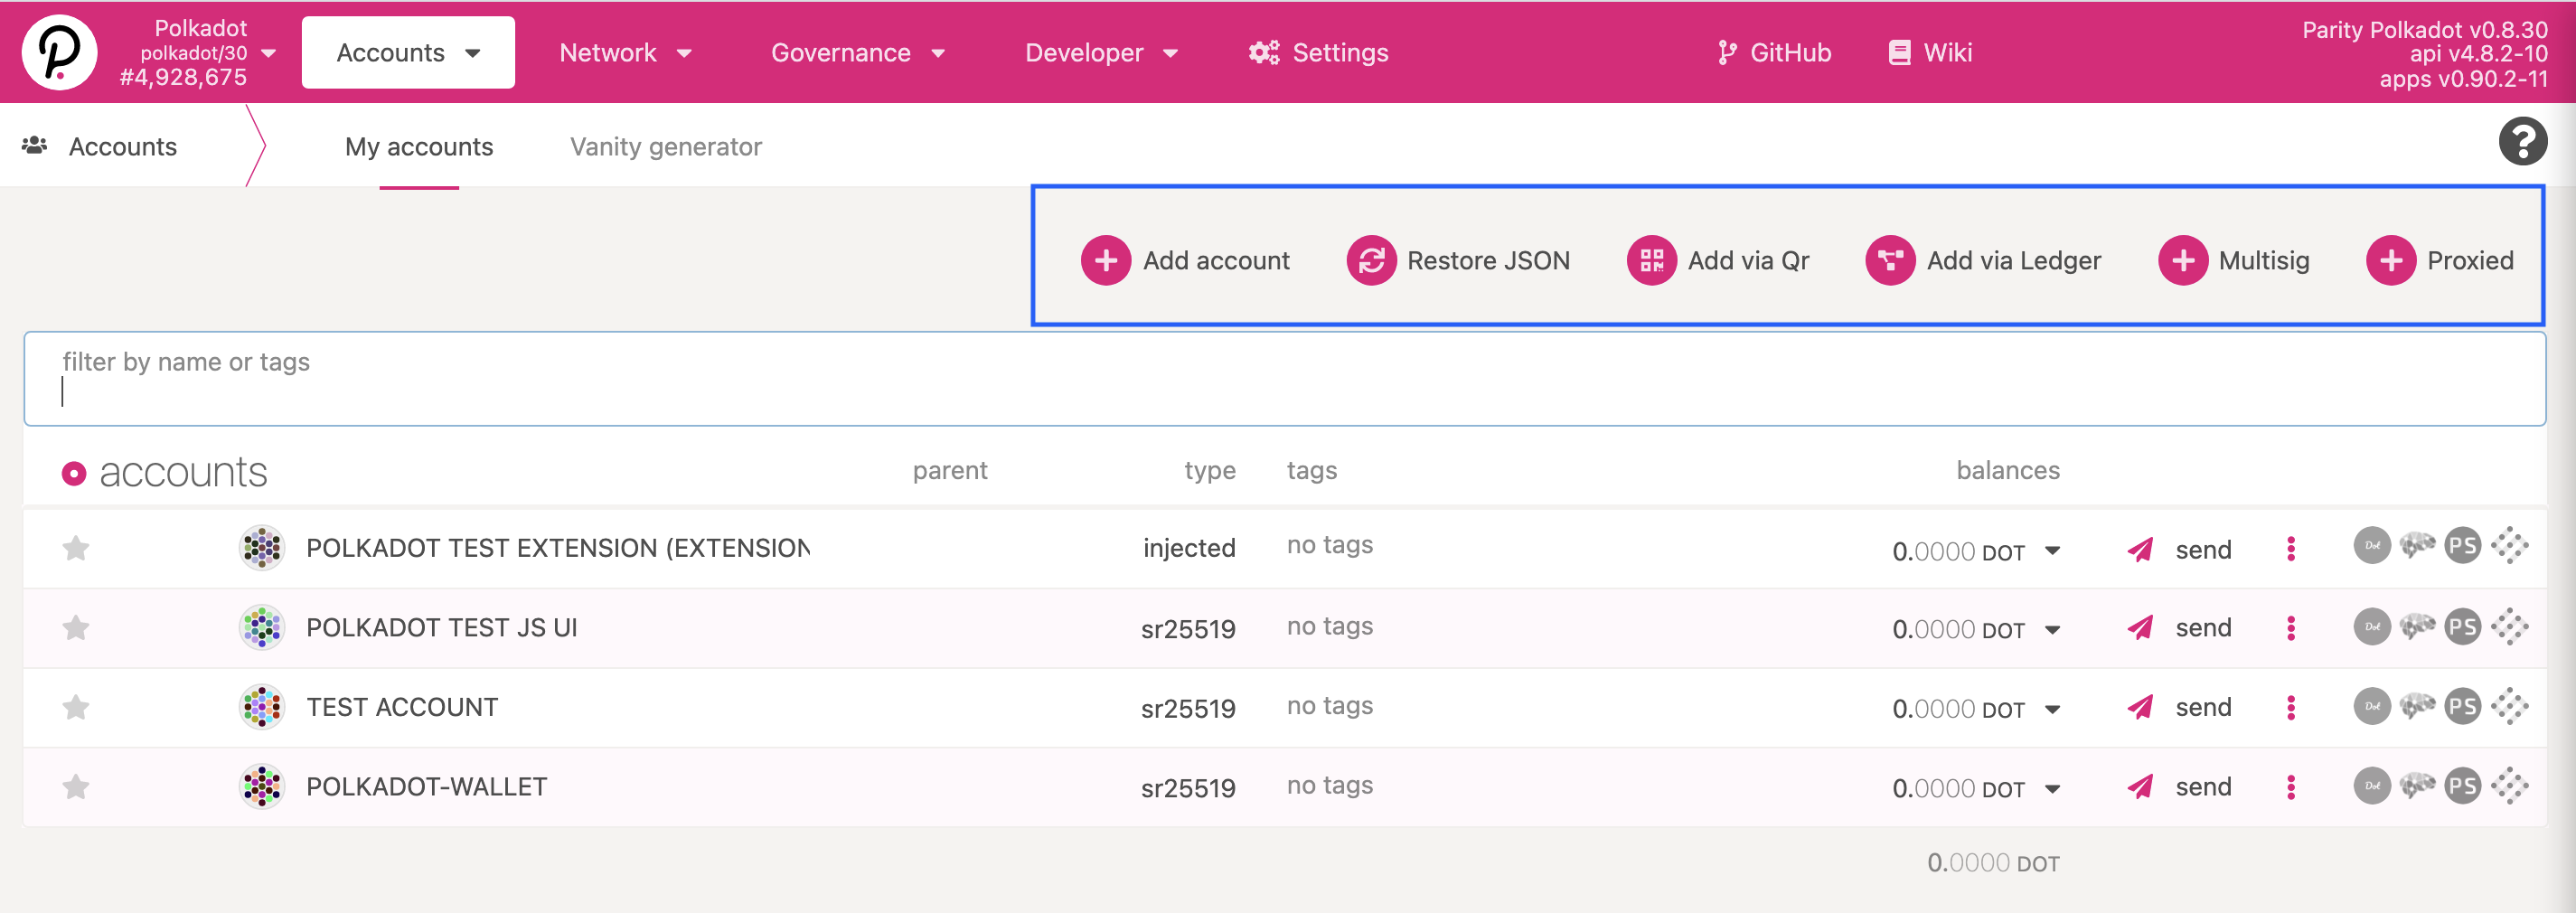Expand balance details for TEST ACCOUNT
This screenshot has width=2576, height=913.
[x=2053, y=710]
